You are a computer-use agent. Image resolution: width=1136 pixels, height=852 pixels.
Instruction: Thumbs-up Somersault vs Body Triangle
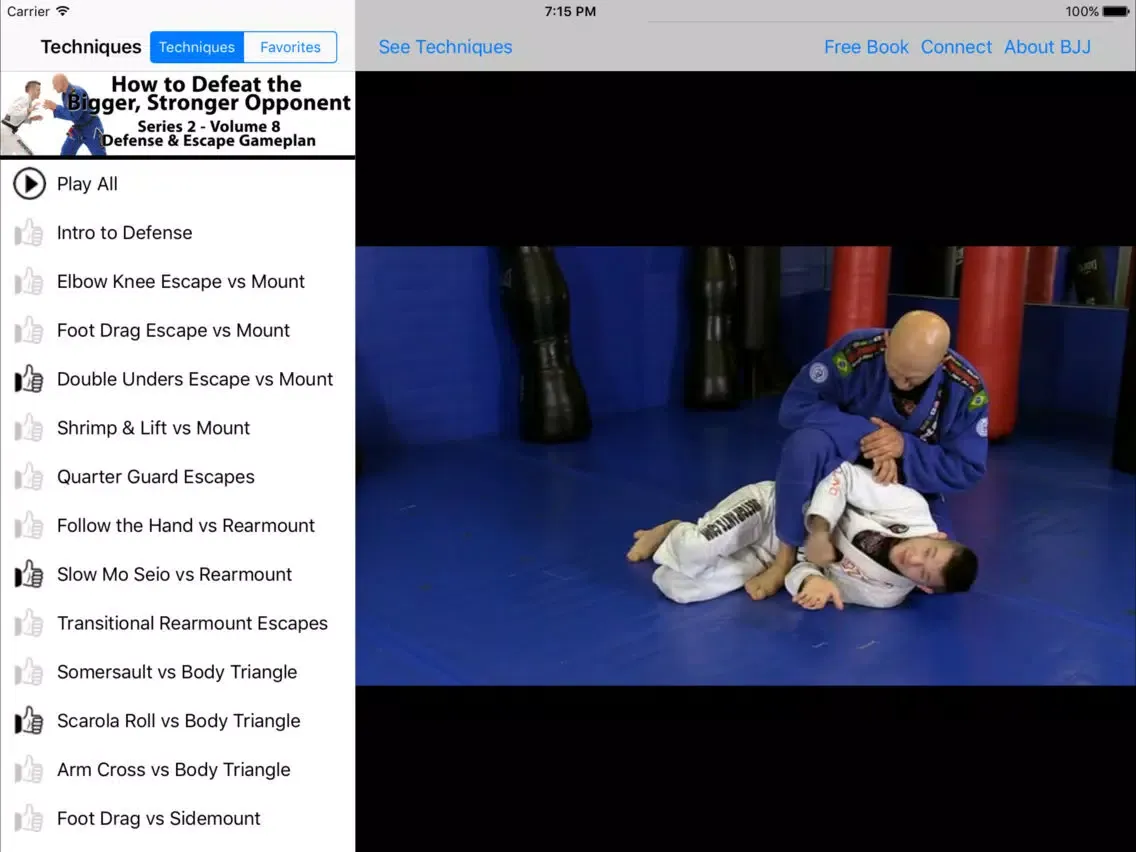tap(29, 672)
